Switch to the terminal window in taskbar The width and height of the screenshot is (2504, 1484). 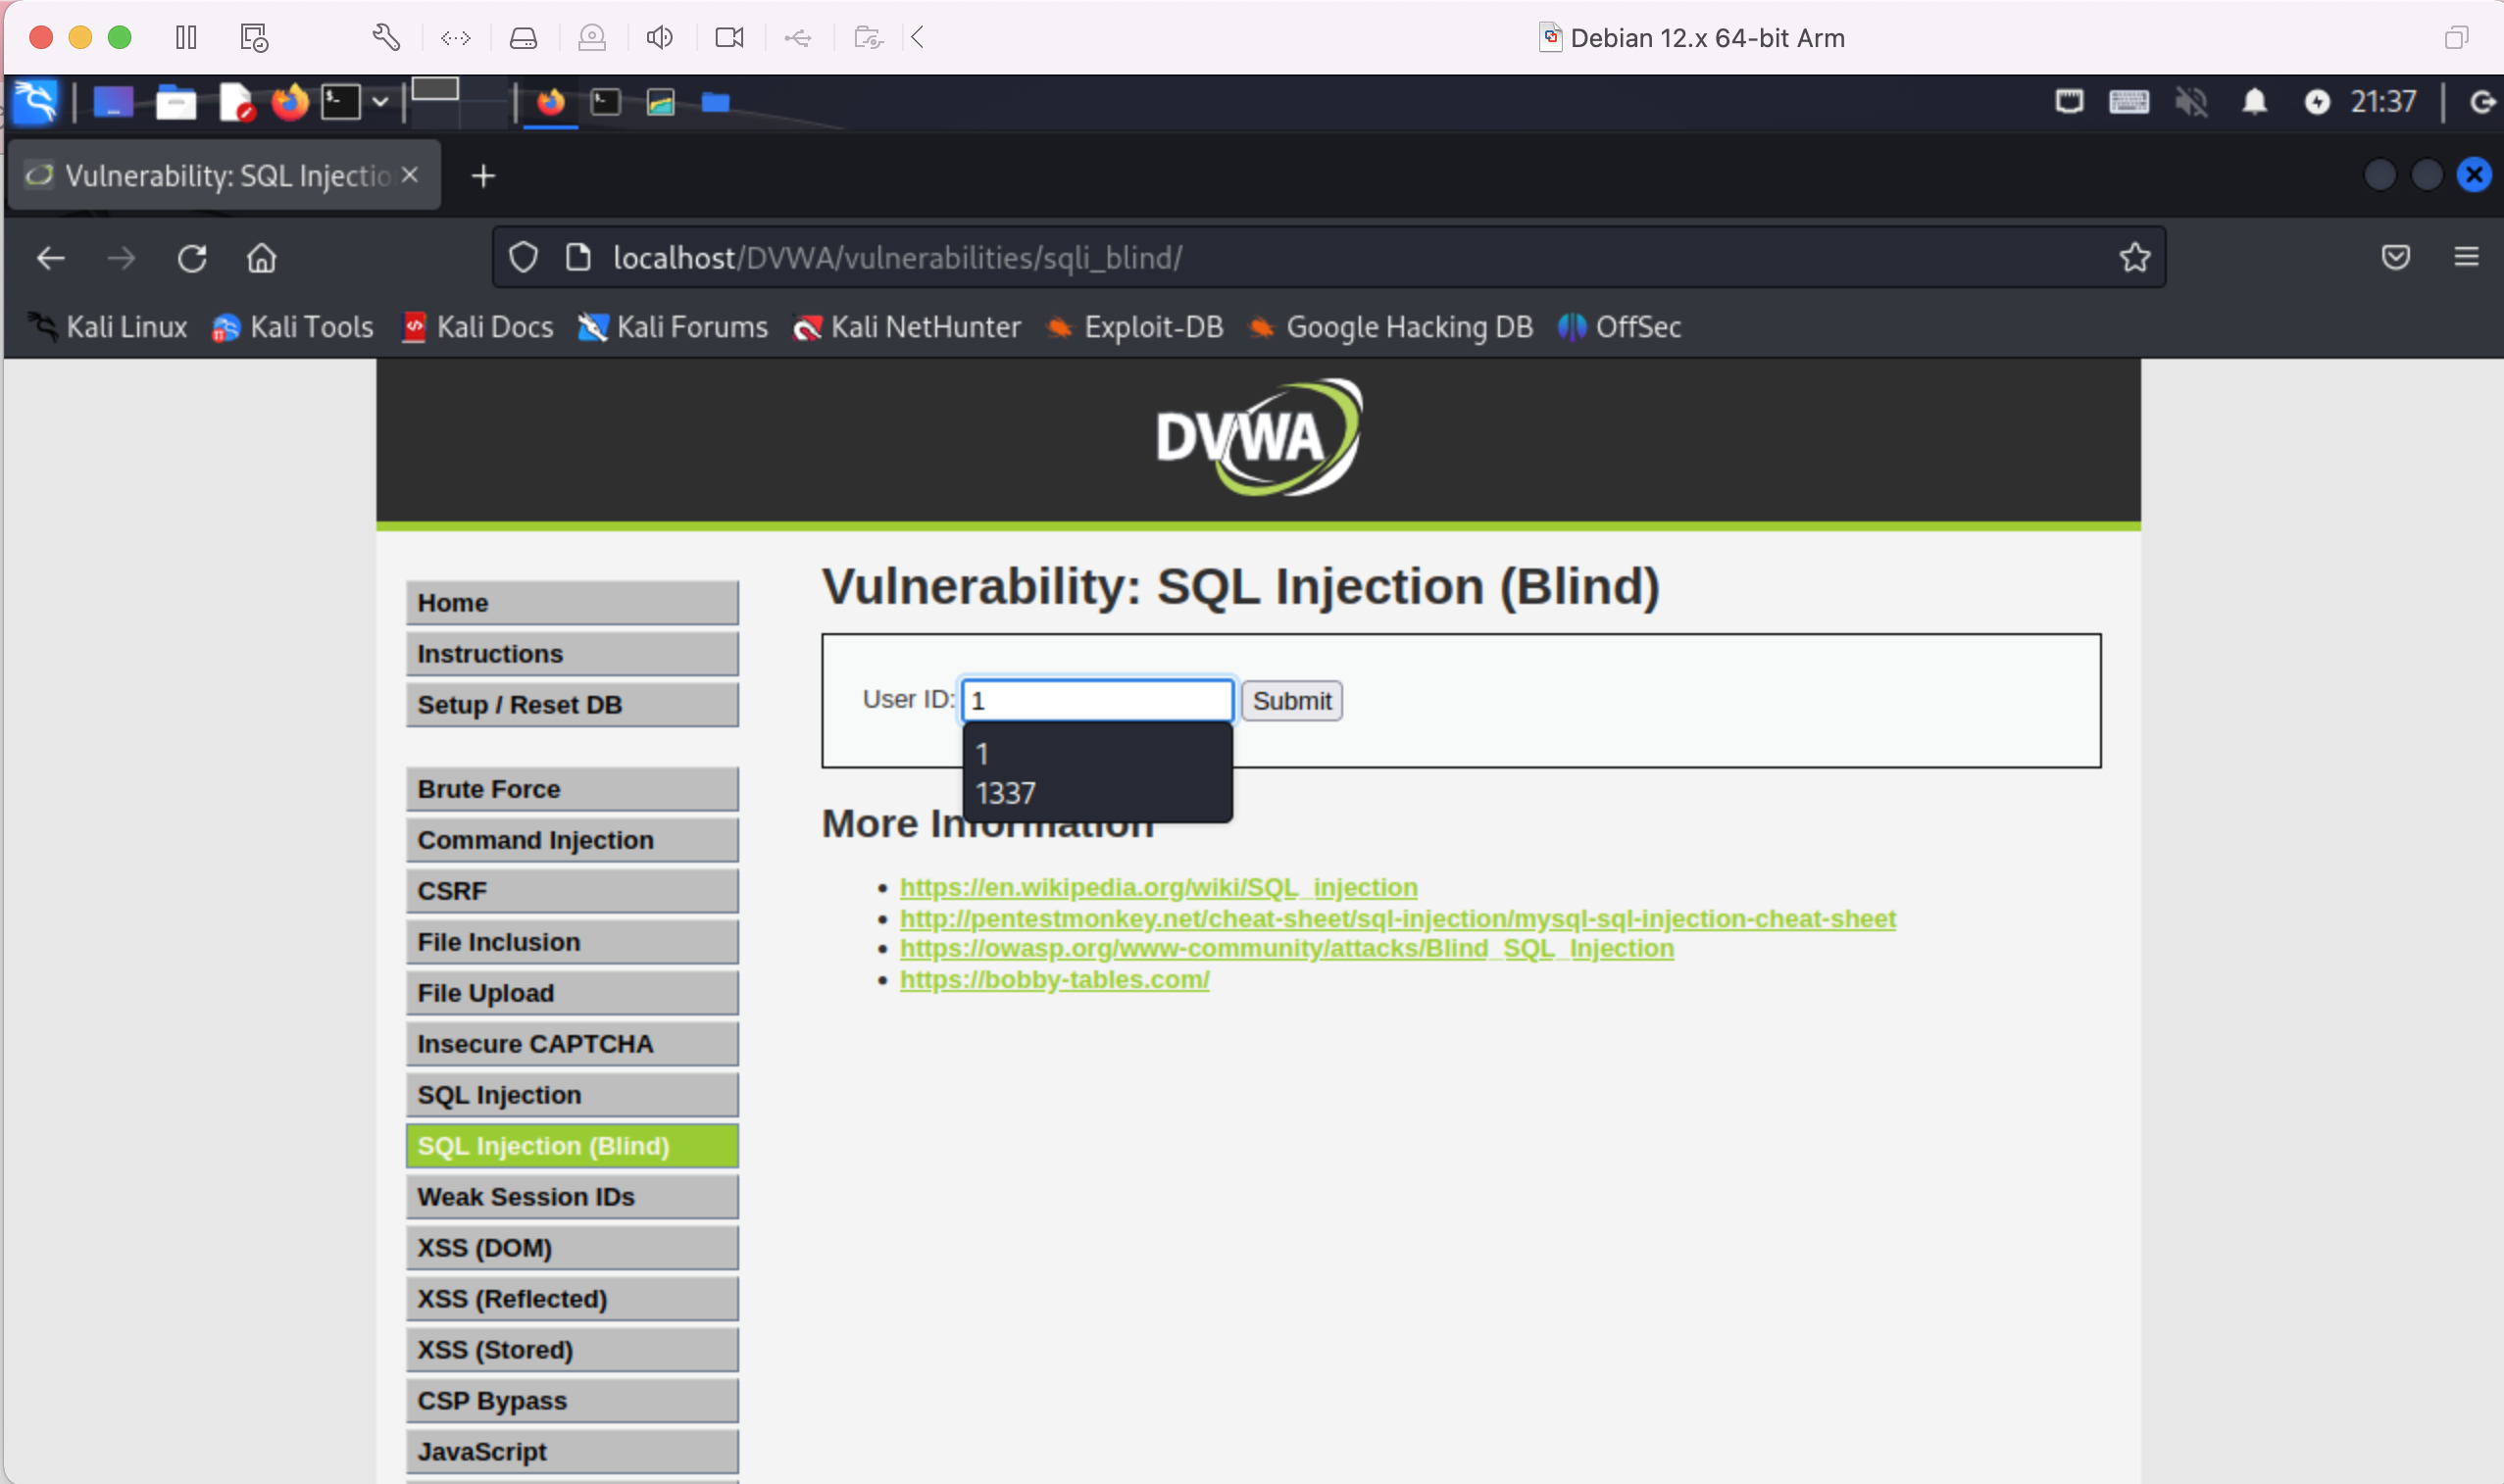click(x=606, y=102)
